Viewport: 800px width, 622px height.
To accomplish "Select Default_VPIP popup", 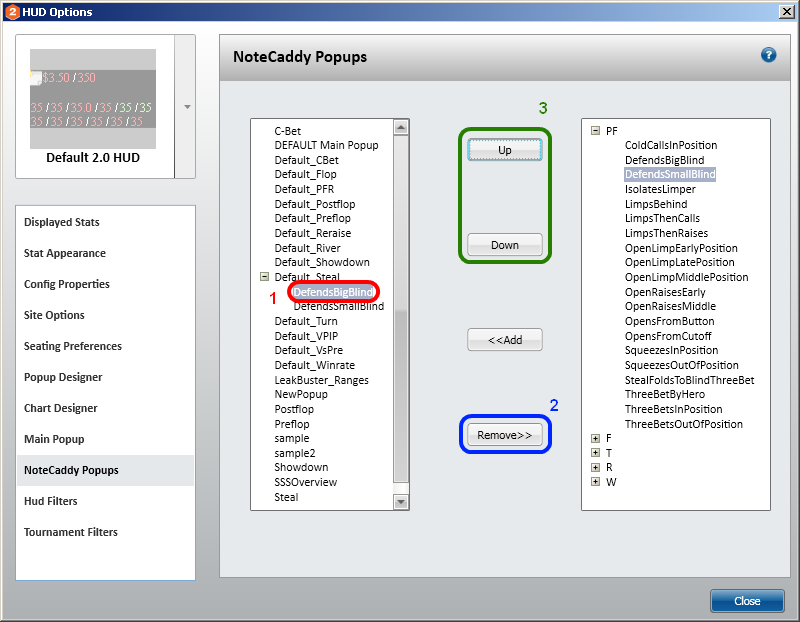I will click(x=306, y=336).
